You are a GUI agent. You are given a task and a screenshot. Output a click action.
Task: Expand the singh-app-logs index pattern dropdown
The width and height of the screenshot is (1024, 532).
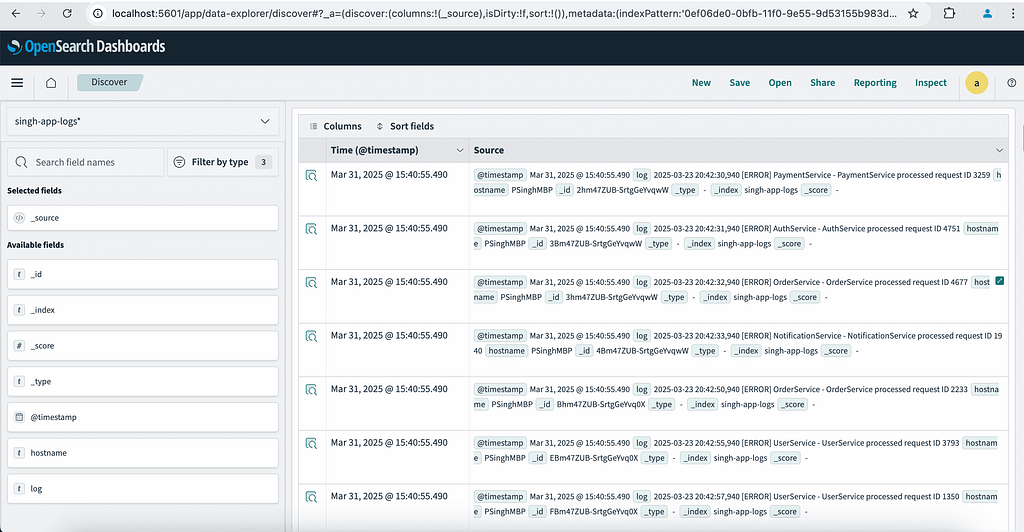tap(143, 121)
